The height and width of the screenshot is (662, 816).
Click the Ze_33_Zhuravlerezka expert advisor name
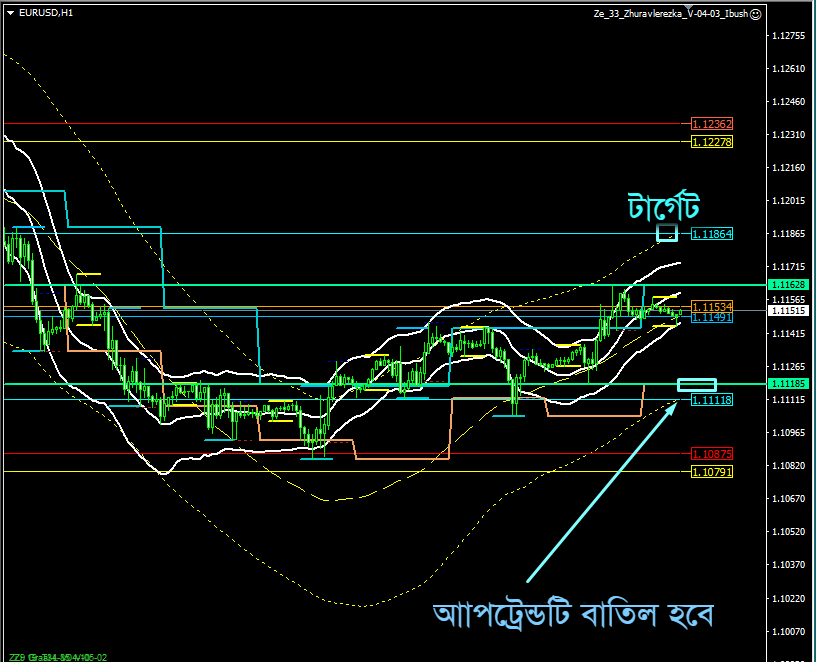point(671,14)
